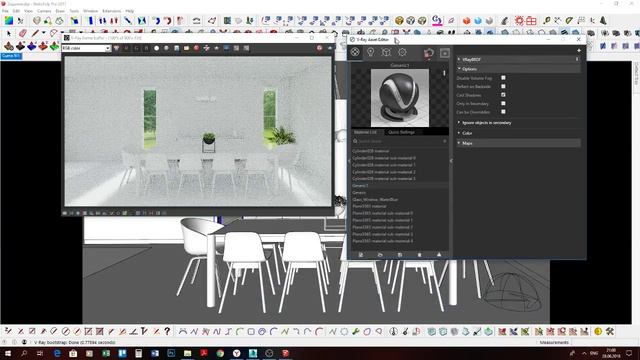640x360 pixels.
Task: Open Chrome from taskbar
Action: point(220,353)
